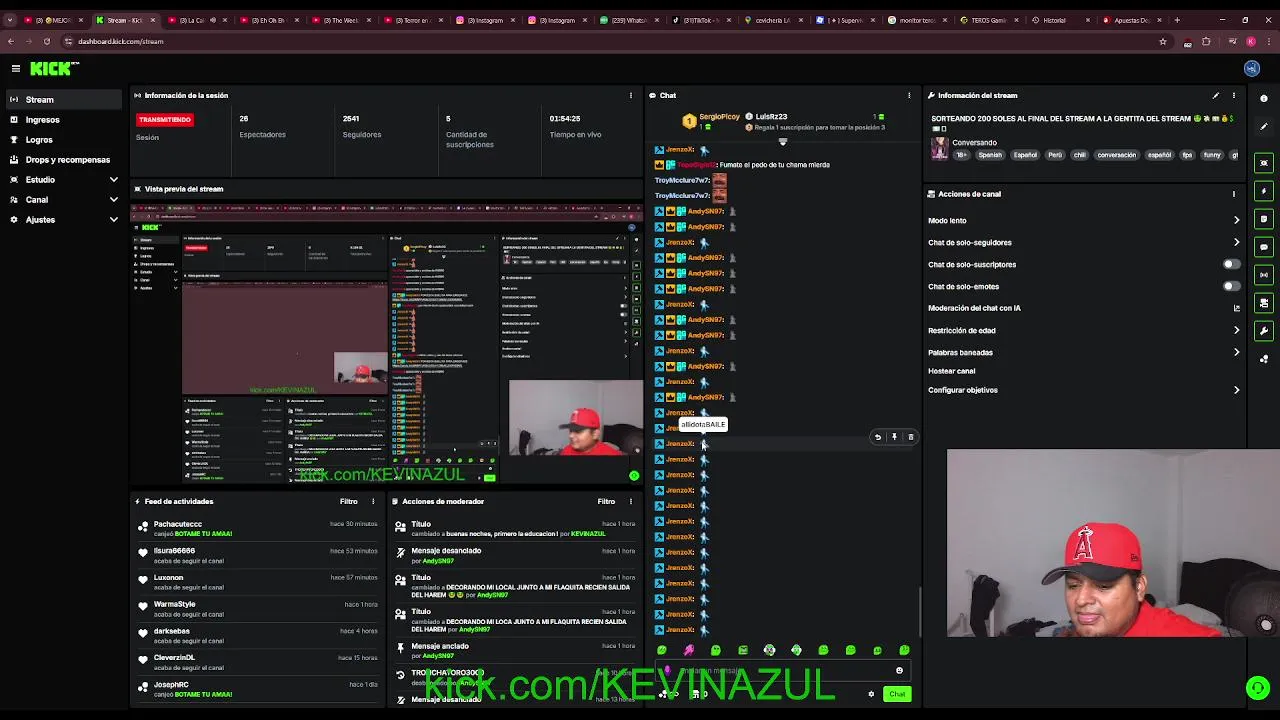Open Restricción de edad options arrow
The width and height of the screenshot is (1280, 720).
(x=1236, y=330)
